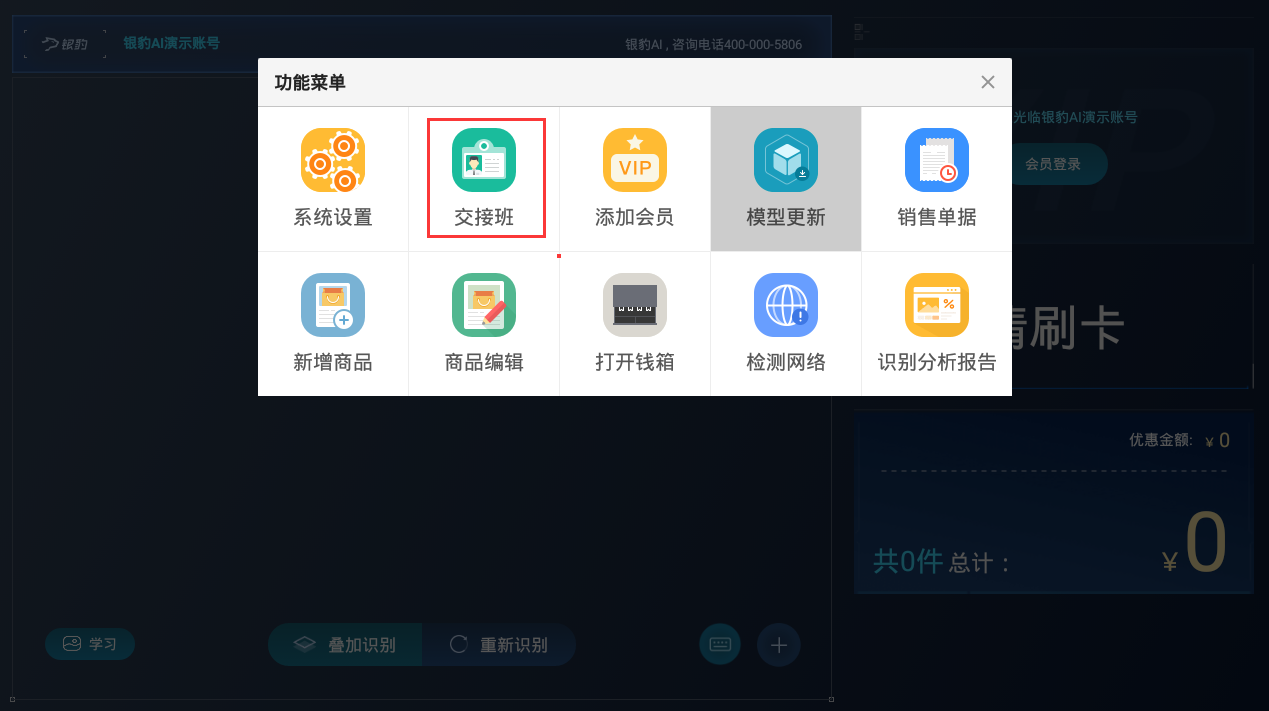Run 检测网络 globe icon
The image size is (1269, 711).
[x=786, y=305]
